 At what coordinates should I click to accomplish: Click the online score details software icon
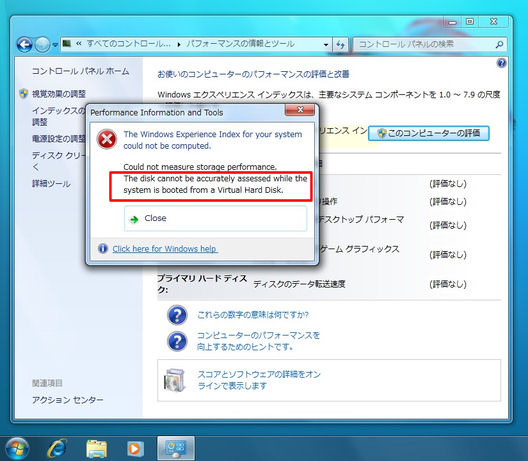174,381
